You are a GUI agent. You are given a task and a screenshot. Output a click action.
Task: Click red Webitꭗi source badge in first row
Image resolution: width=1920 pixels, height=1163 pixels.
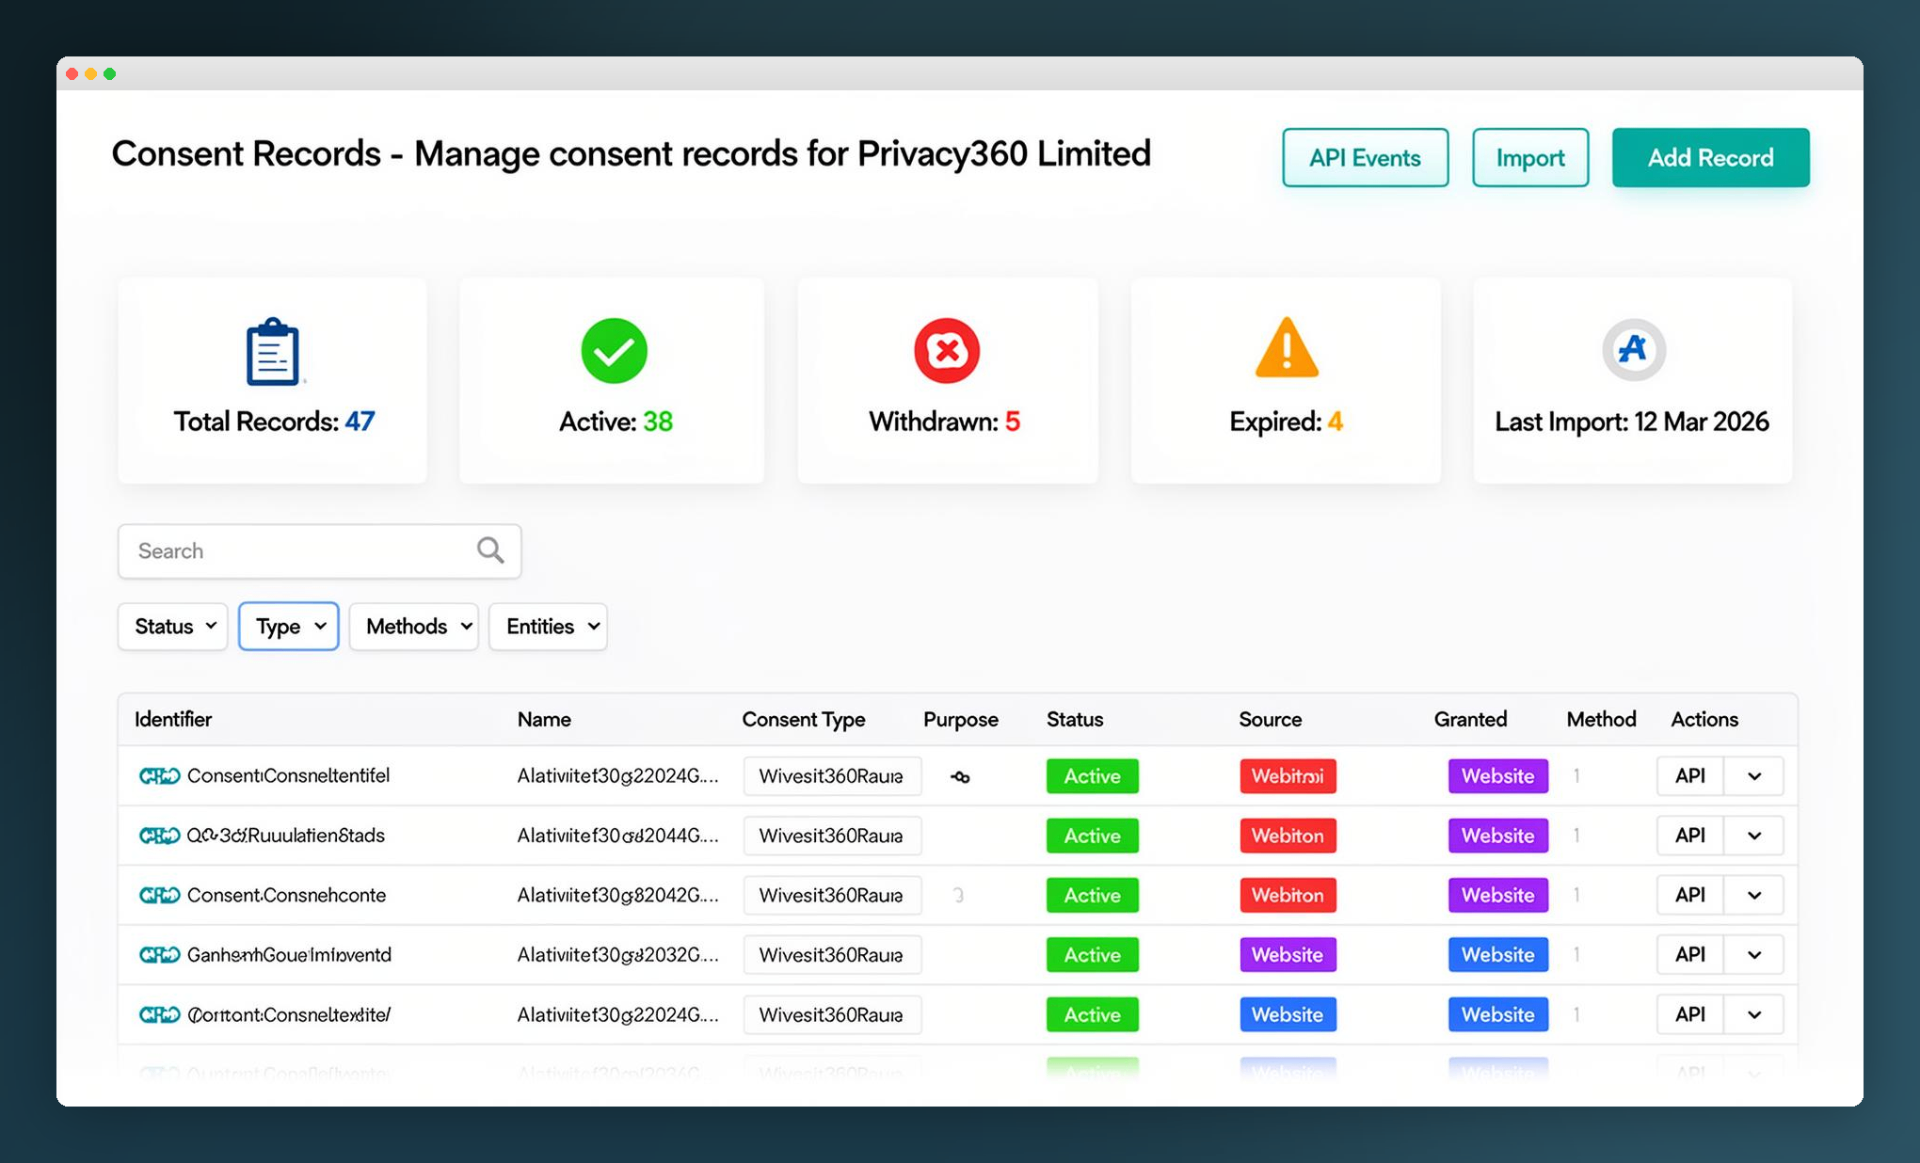click(1288, 776)
